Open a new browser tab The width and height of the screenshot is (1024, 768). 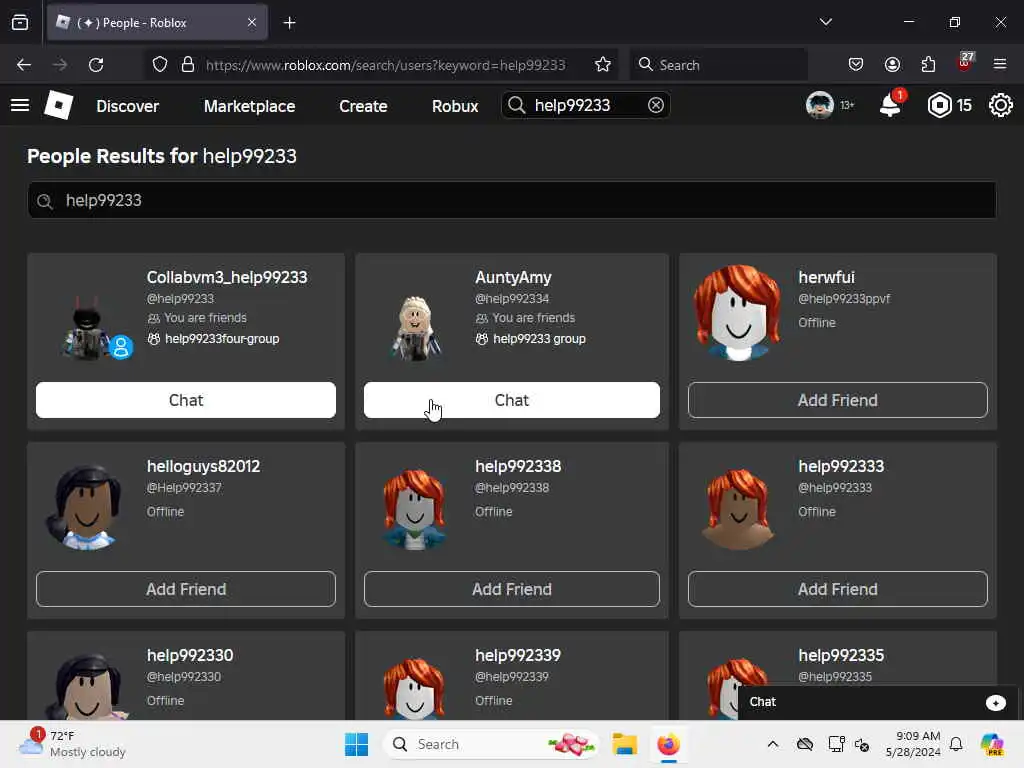coord(289,23)
